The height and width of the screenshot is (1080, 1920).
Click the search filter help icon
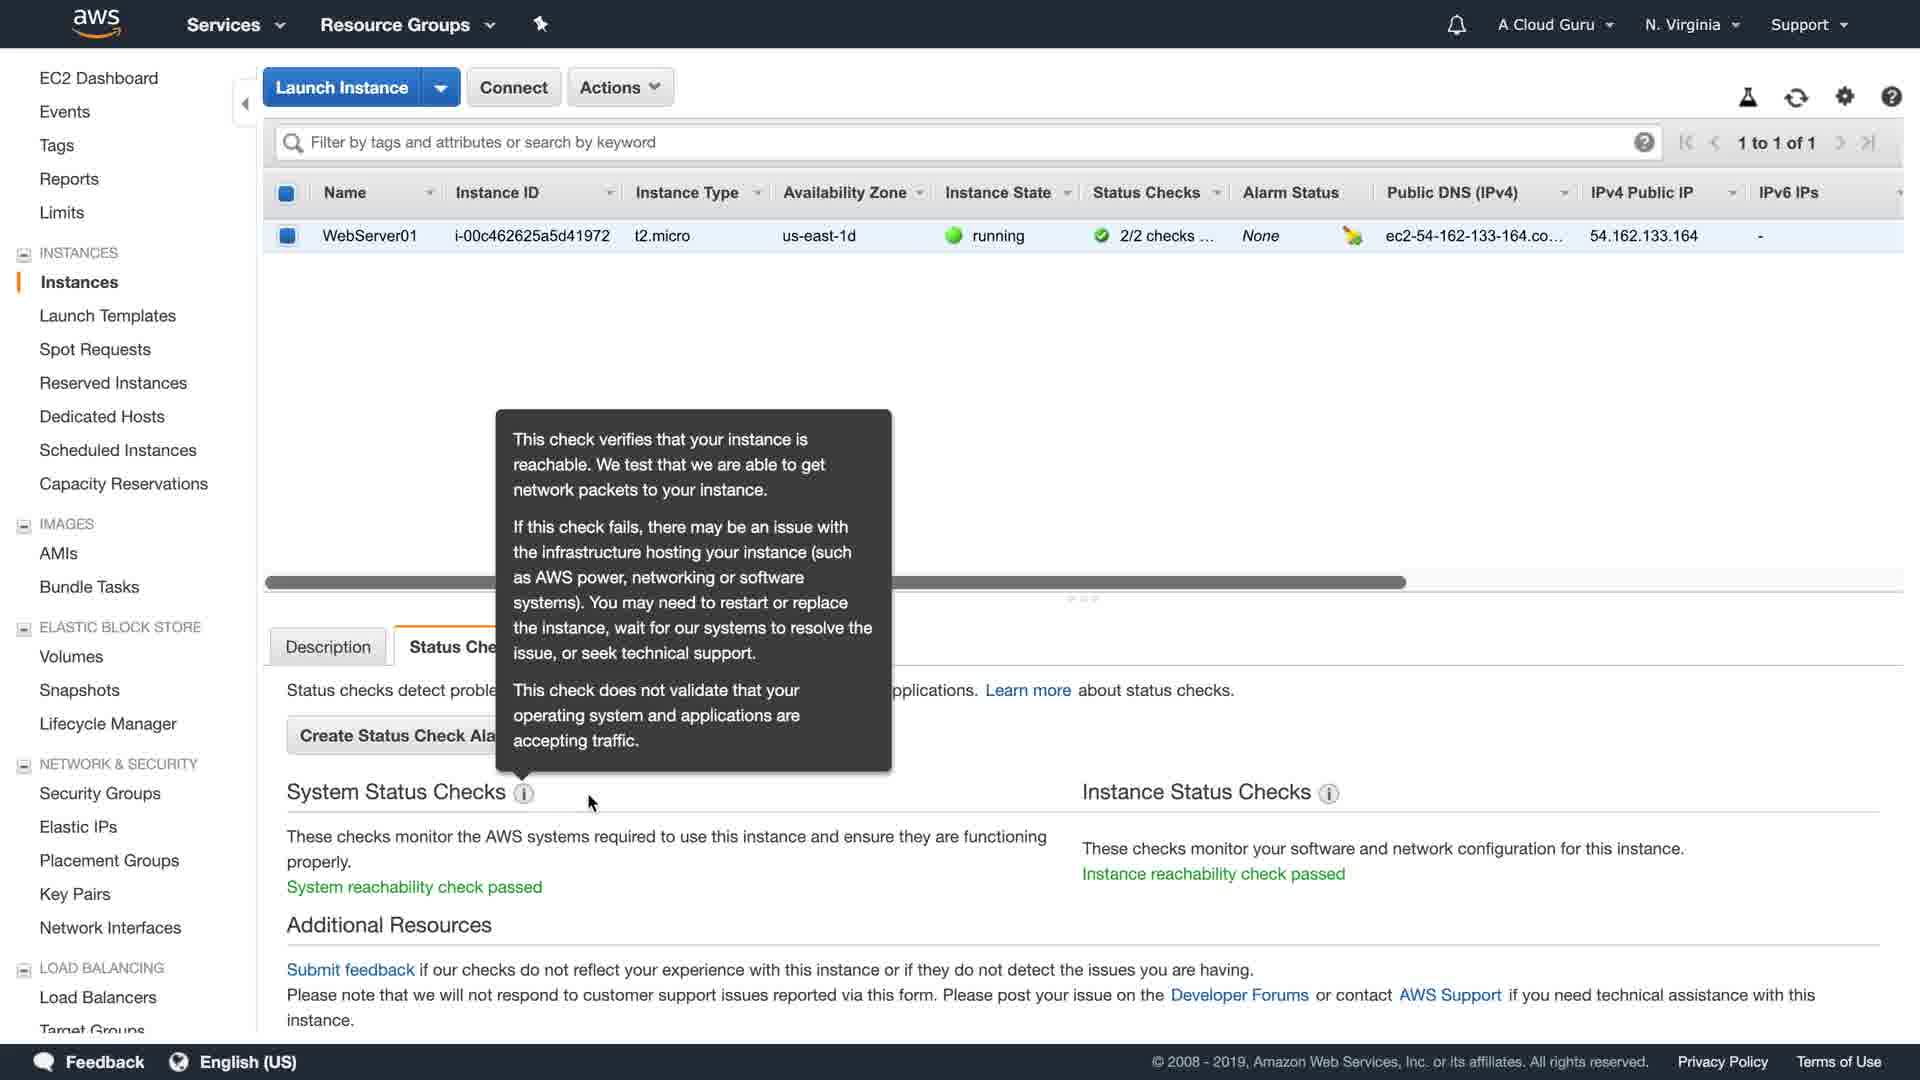1643,142
